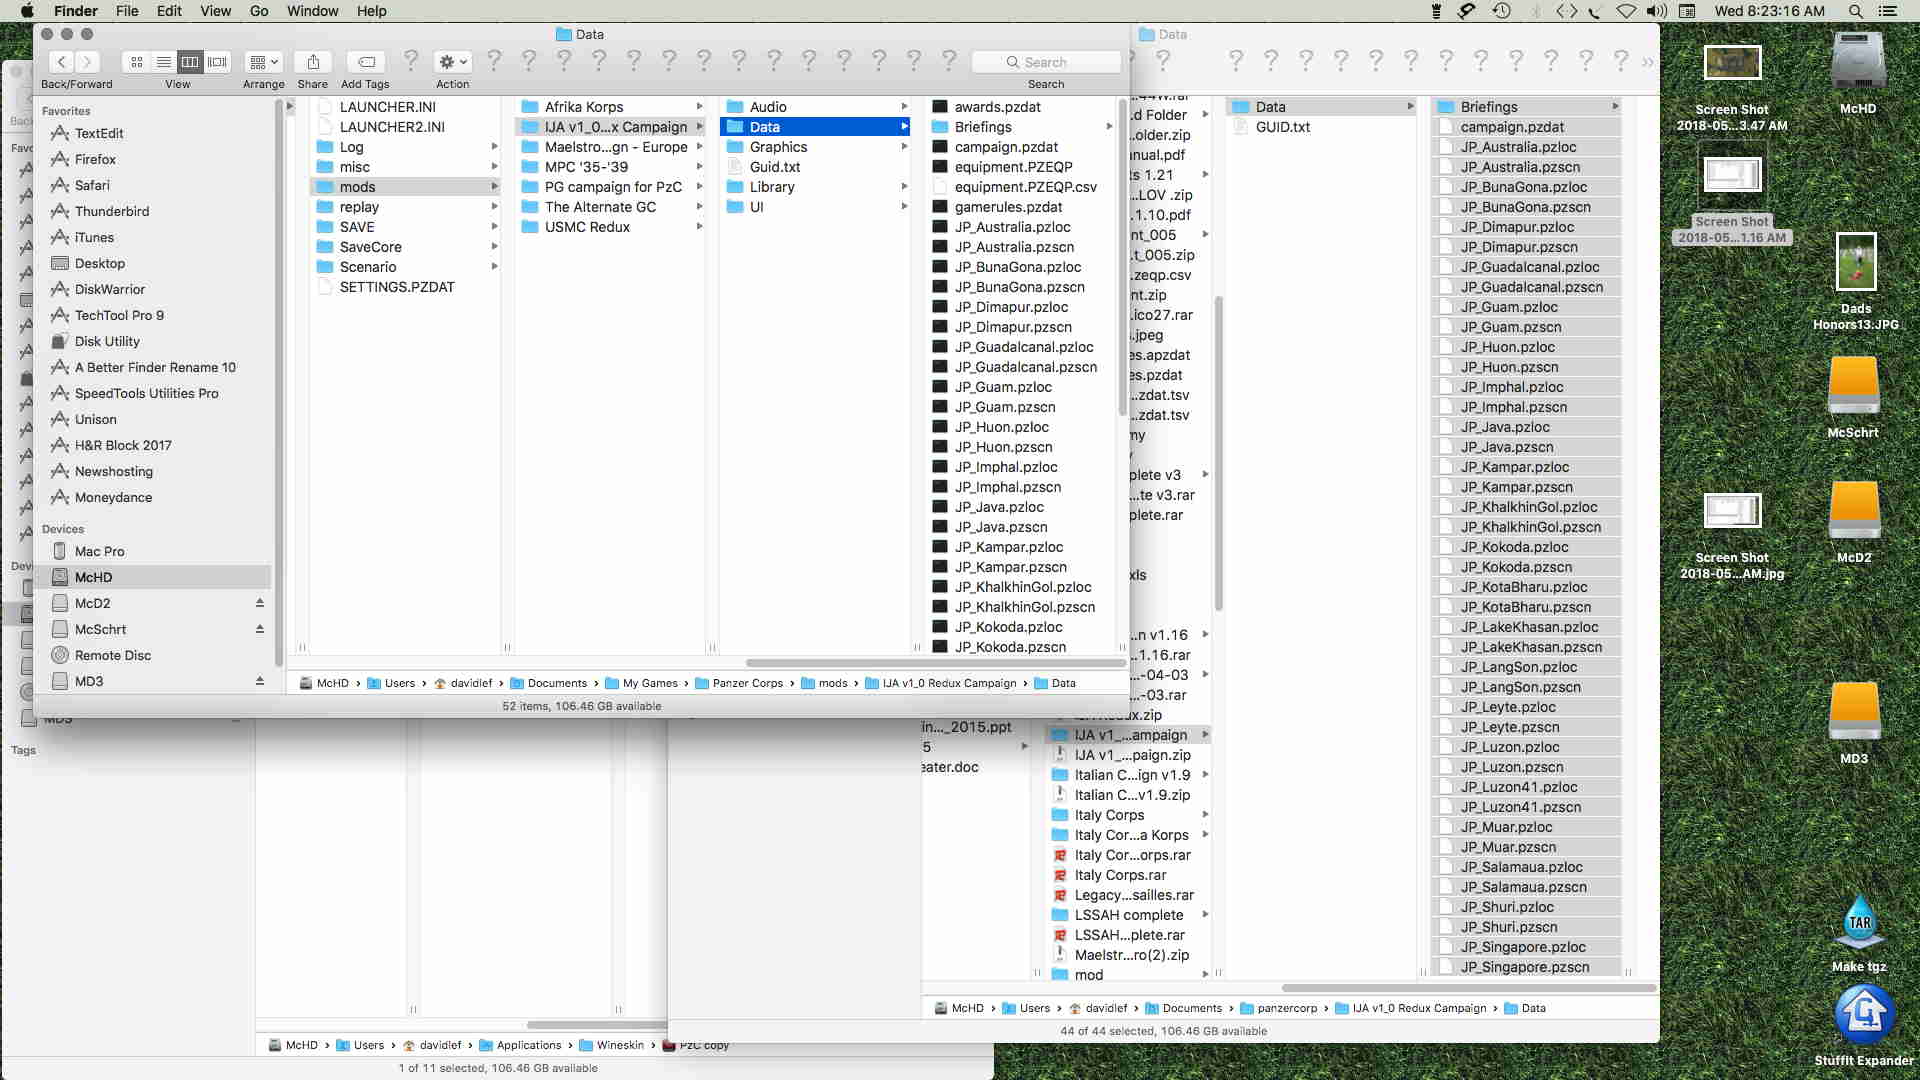This screenshot has height=1080, width=1920.
Task: Open Firefox from Favorites sidebar
Action: pos(95,159)
